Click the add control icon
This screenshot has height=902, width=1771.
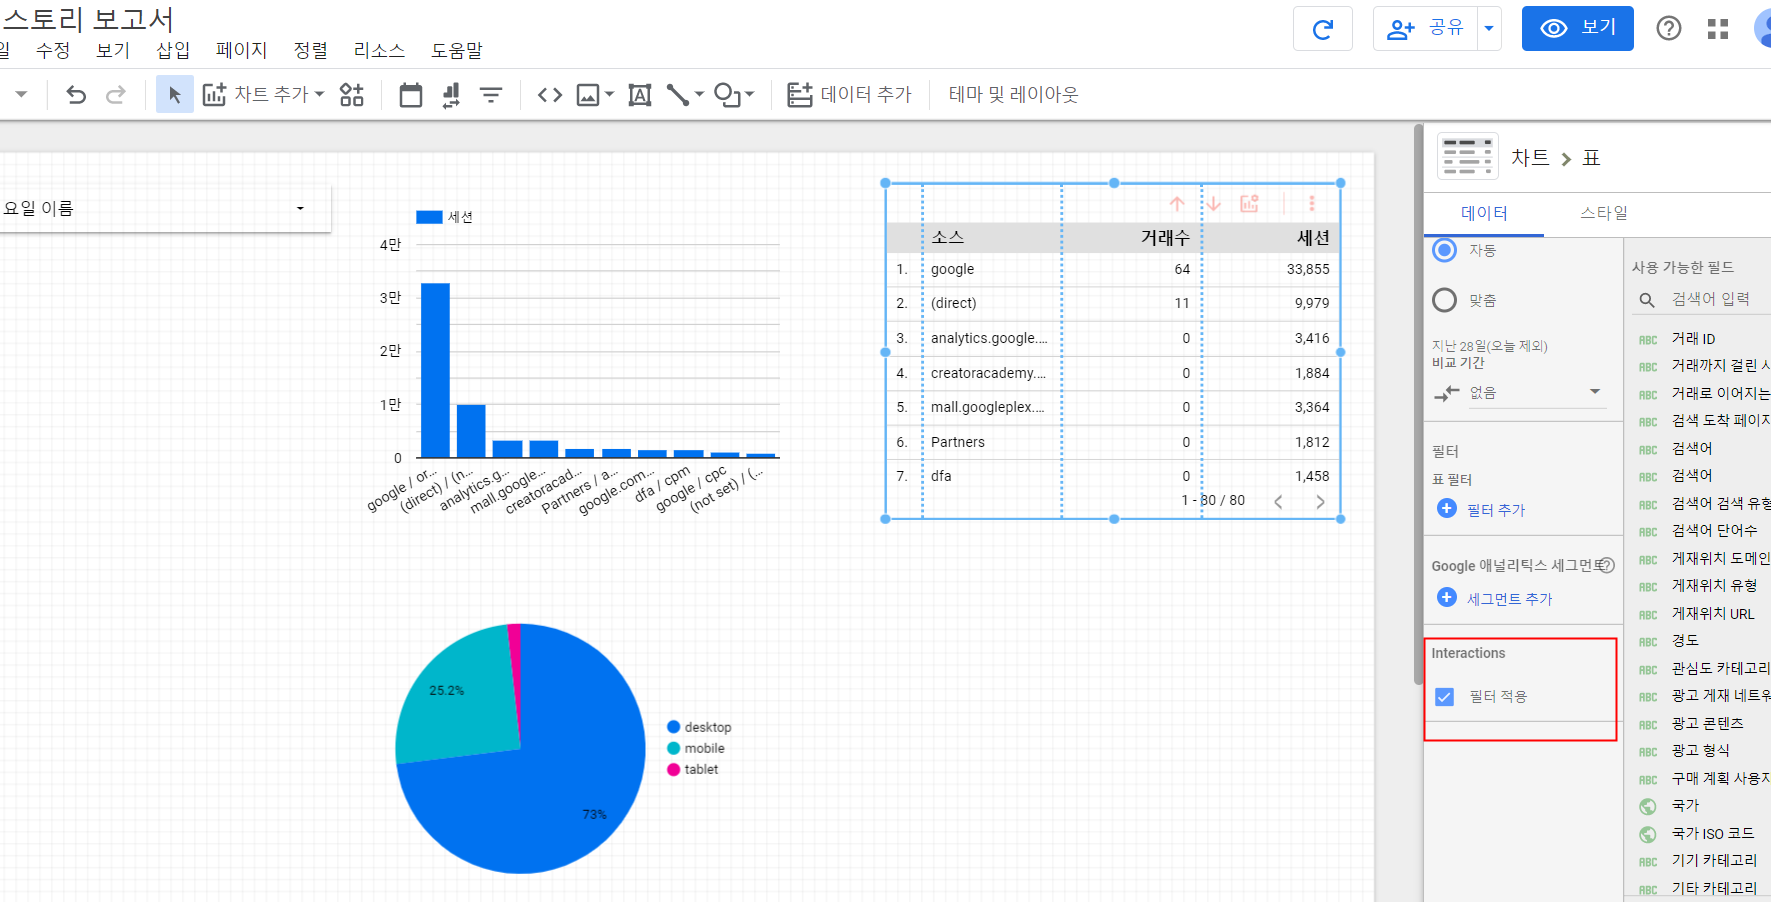pyautogui.click(x=352, y=95)
